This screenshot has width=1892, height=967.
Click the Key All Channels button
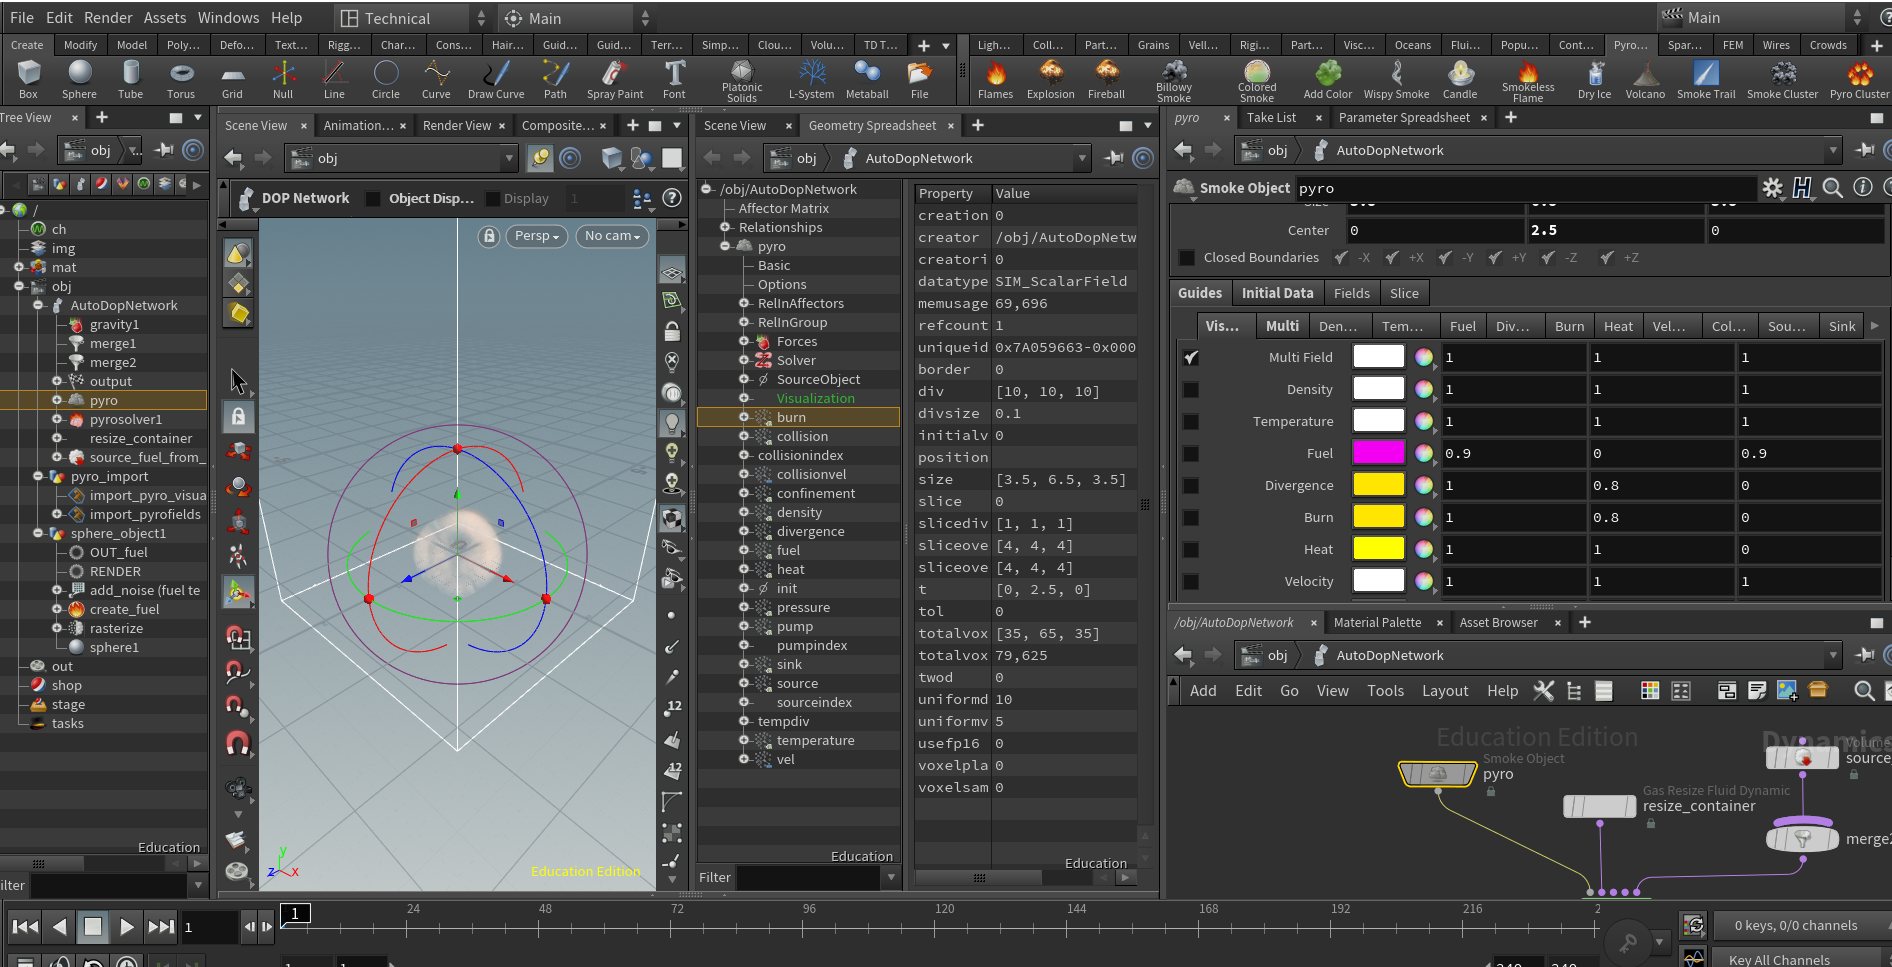tap(1779, 959)
